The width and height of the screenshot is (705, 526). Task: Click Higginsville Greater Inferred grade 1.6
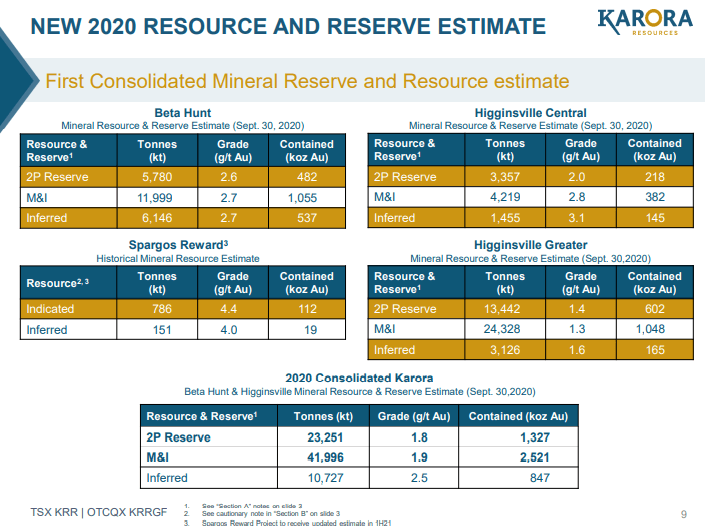click(x=576, y=350)
